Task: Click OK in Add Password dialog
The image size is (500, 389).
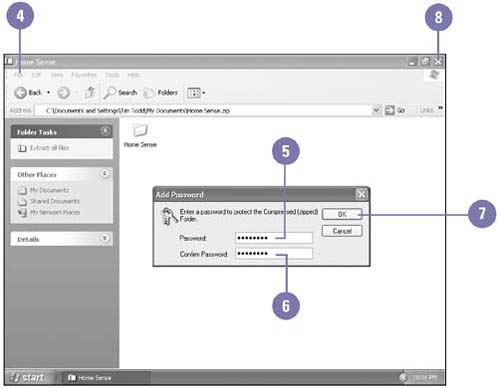Action: [x=342, y=214]
